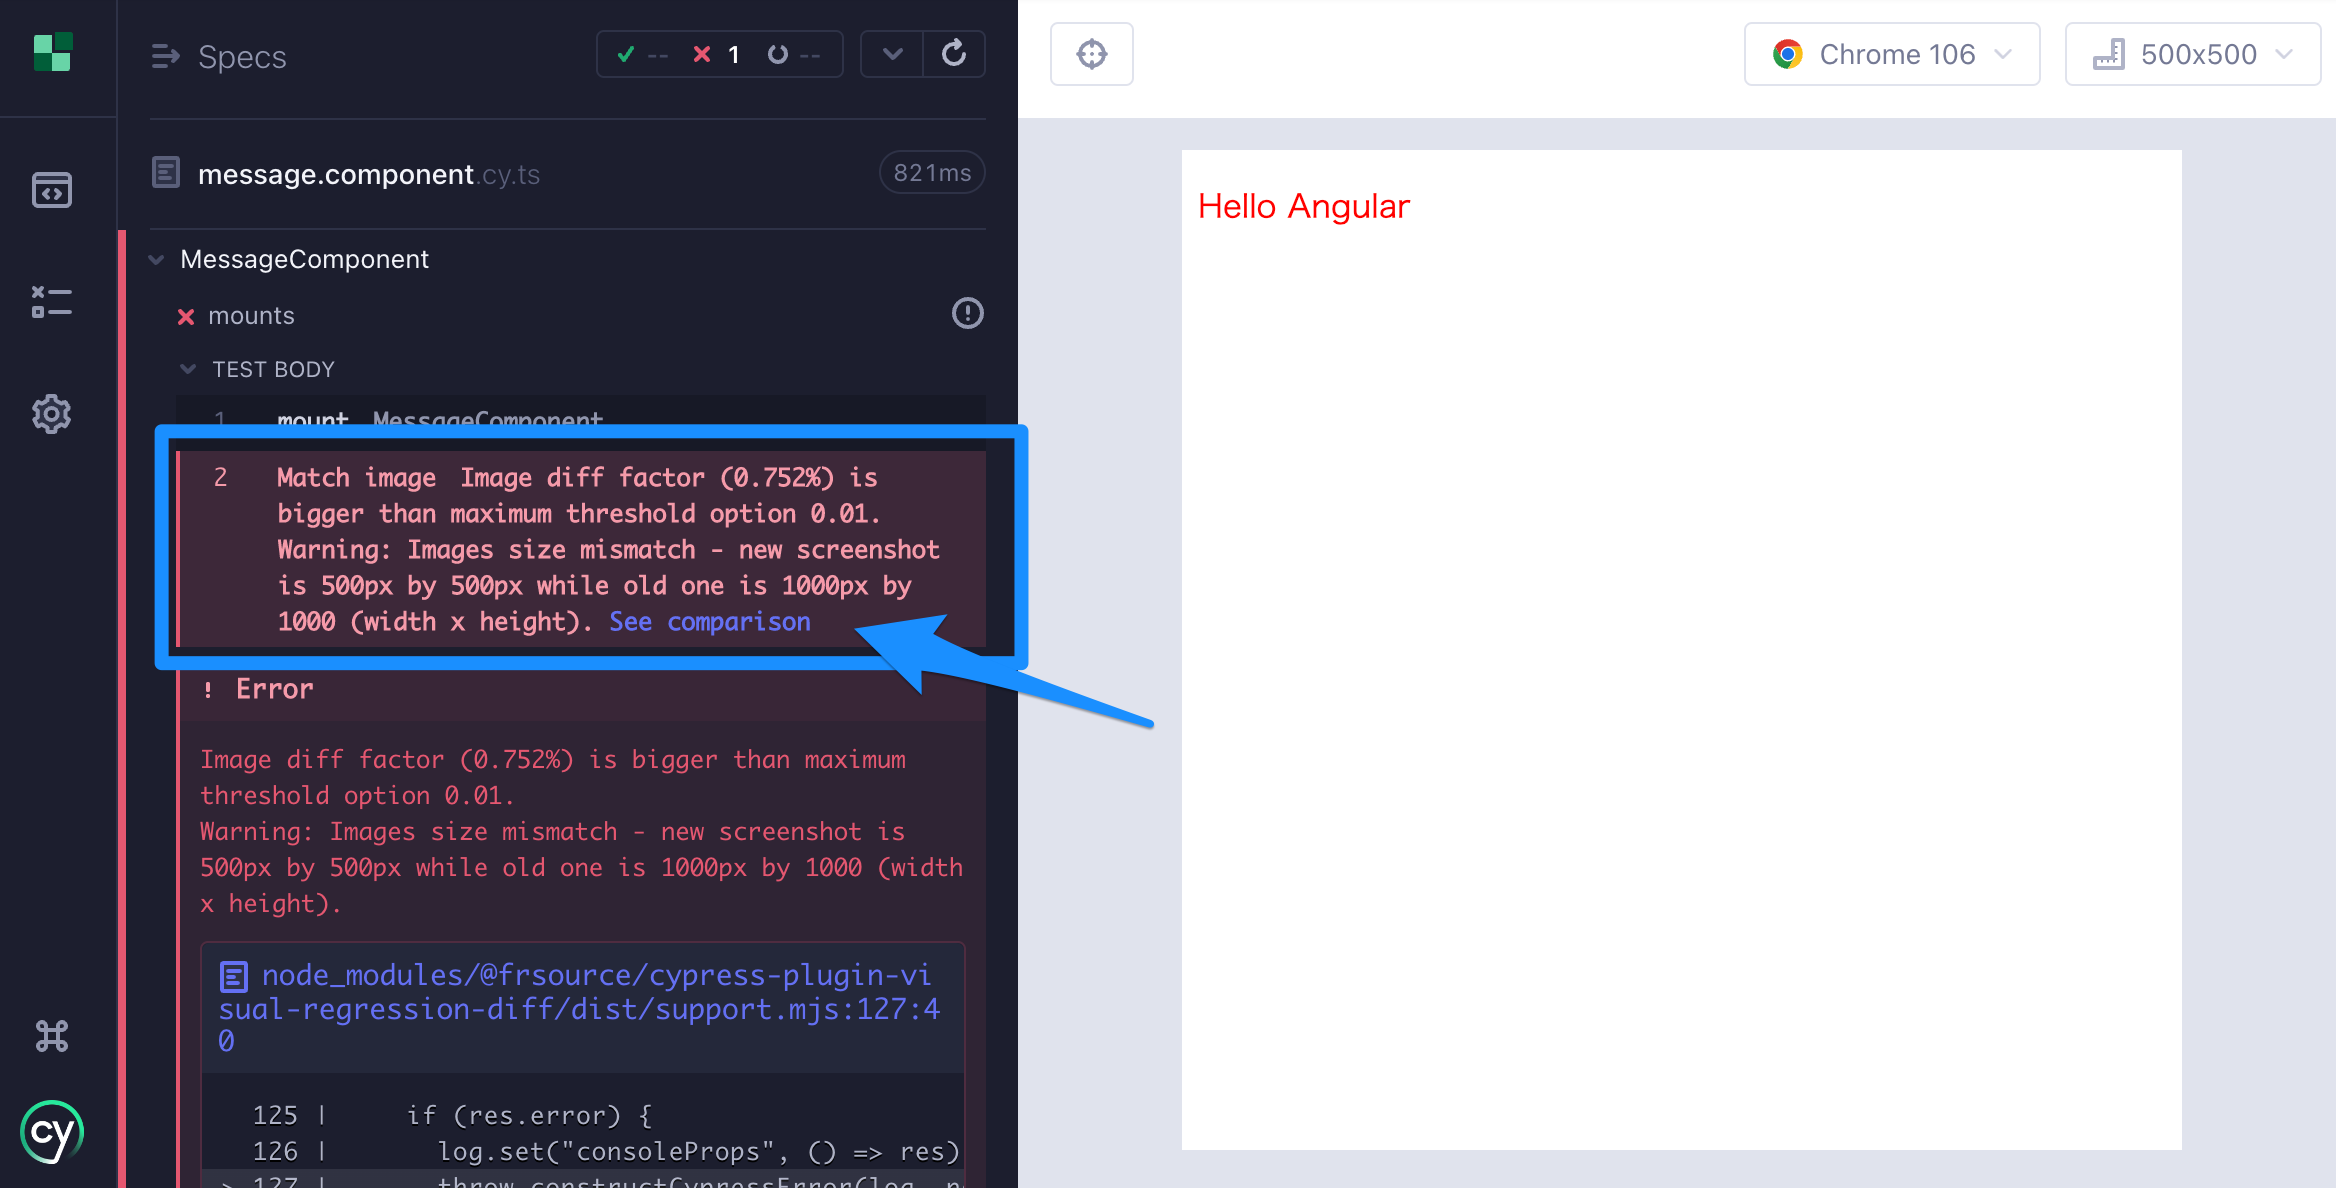This screenshot has width=2336, height=1188.
Task: Click the mount MessageComponent command row
Action: (440, 416)
